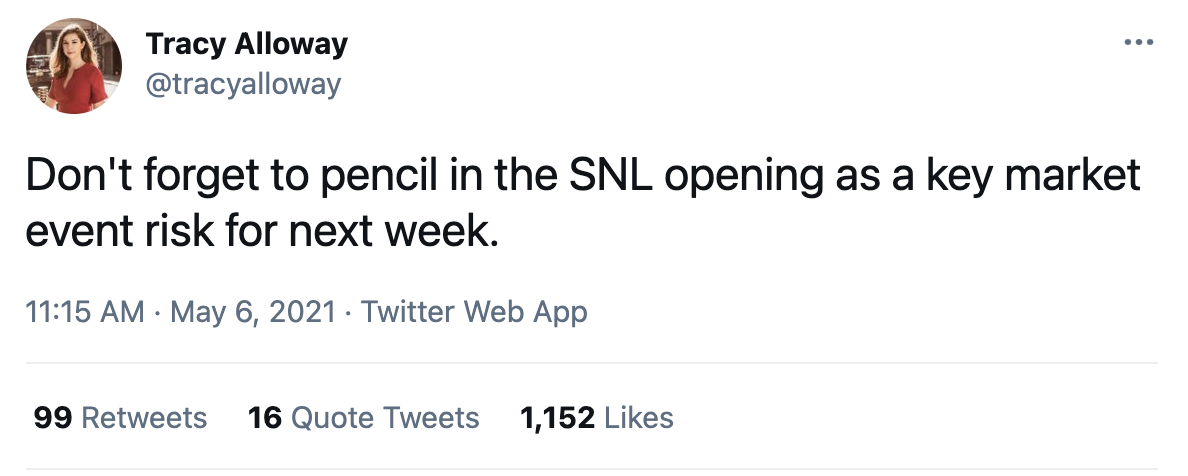This screenshot has height=476, width=1188.
Task: Open the Twitter Web App source link
Action: coord(474,313)
